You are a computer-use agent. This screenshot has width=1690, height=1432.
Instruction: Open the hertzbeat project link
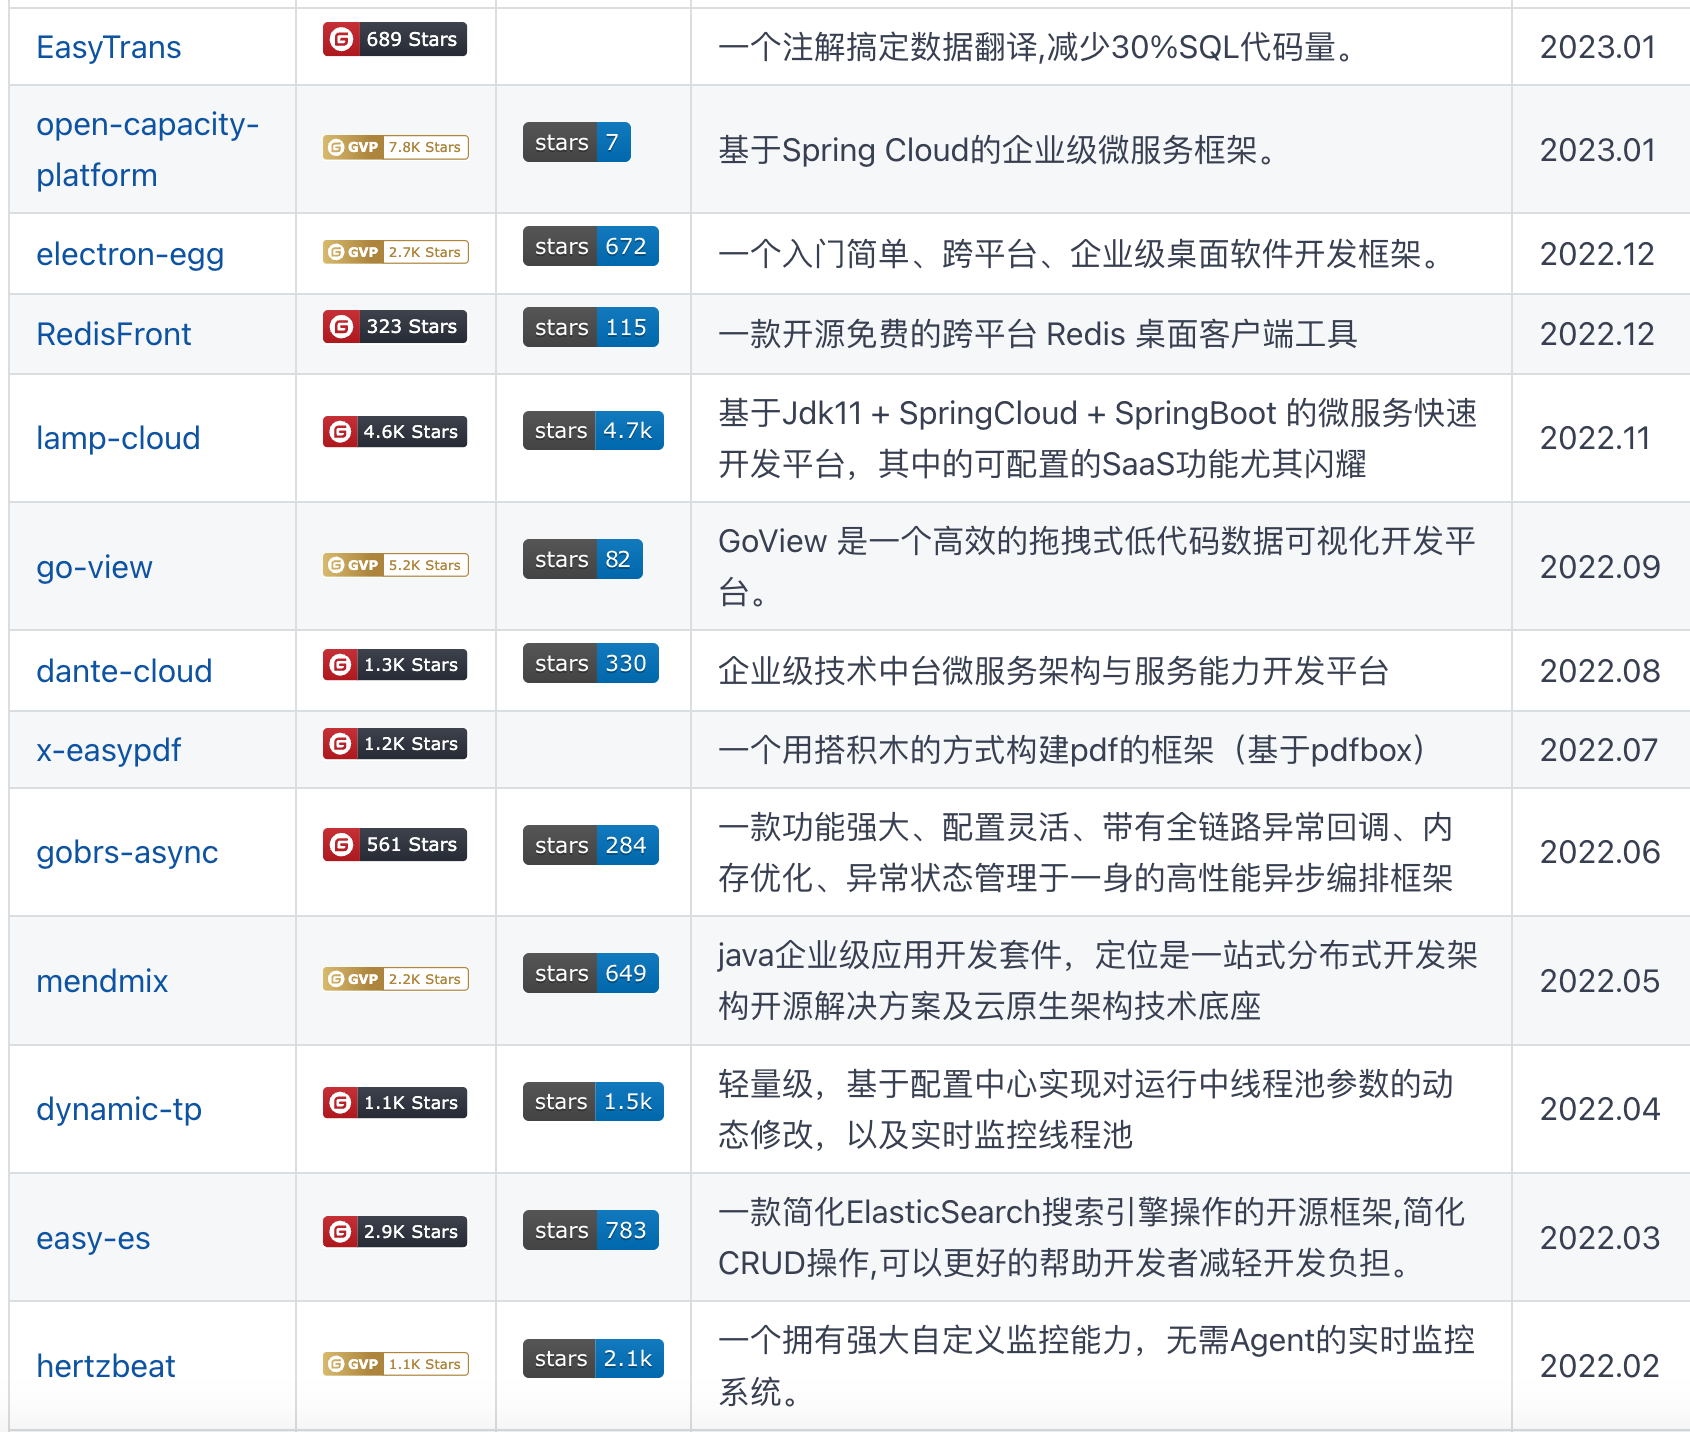[105, 1366]
